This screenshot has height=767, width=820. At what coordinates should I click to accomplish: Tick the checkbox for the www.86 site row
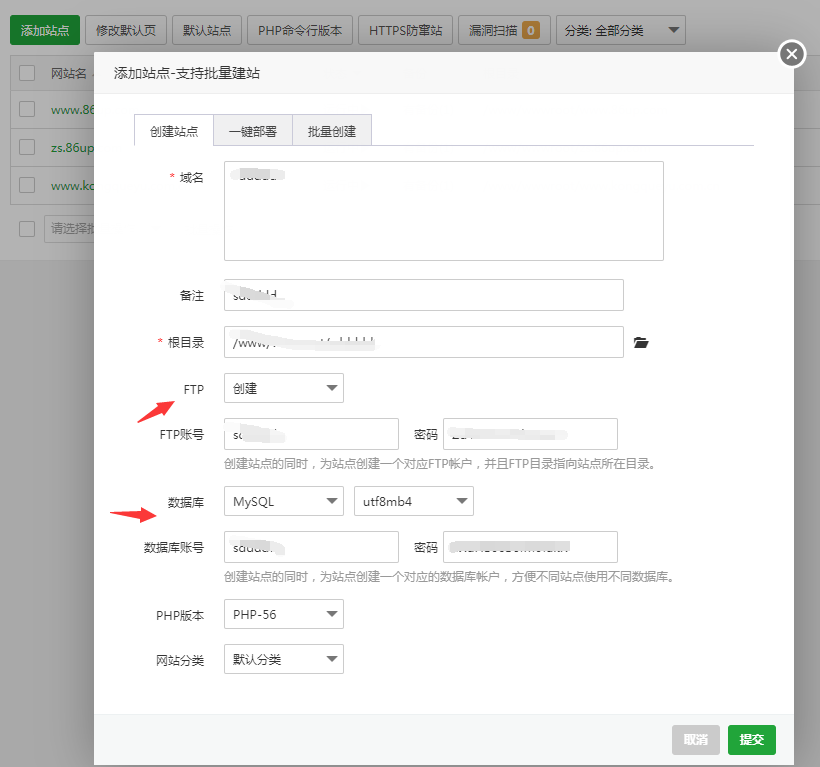coord(27,109)
